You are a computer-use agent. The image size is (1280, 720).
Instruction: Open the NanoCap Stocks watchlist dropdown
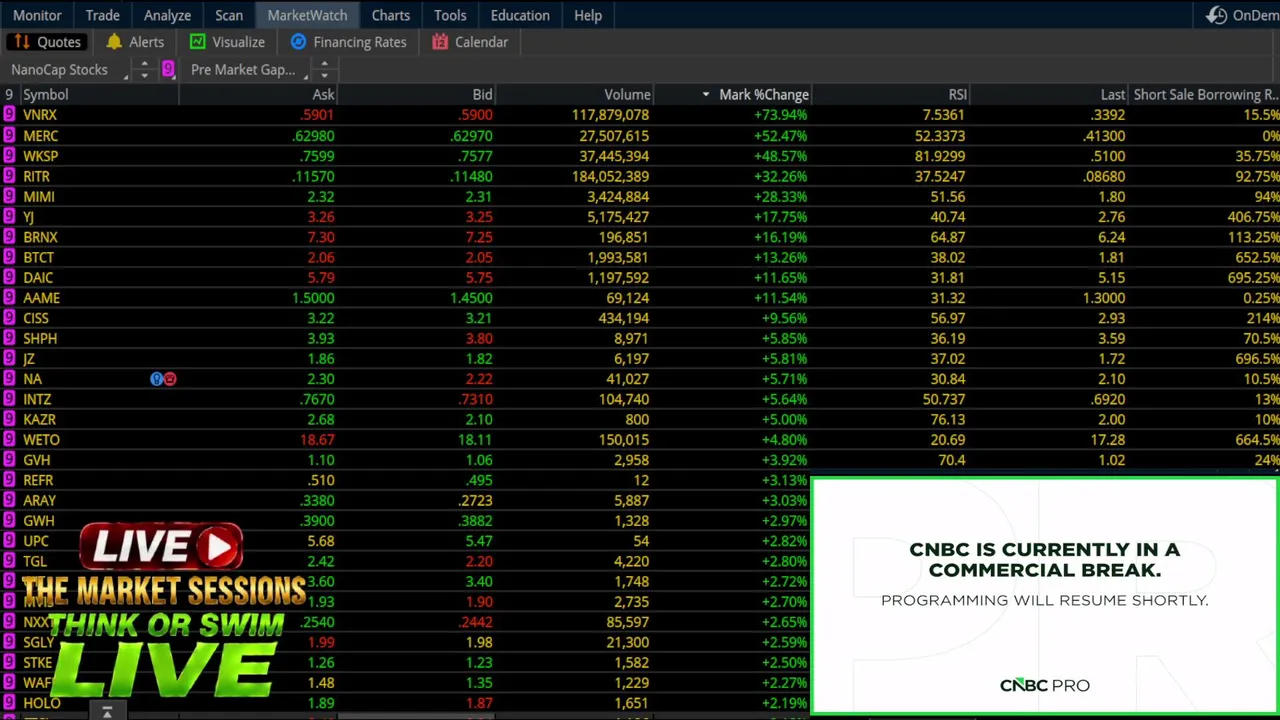[x=67, y=69]
